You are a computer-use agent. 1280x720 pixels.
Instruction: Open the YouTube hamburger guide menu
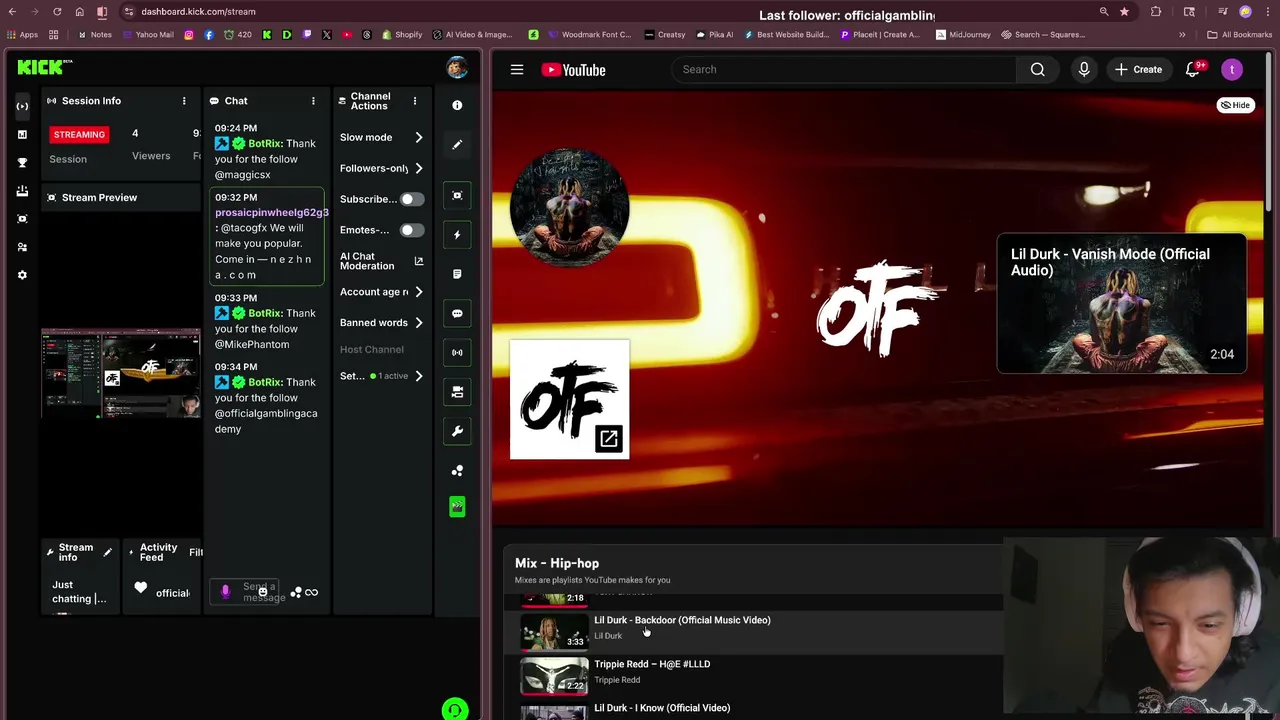coord(517,70)
